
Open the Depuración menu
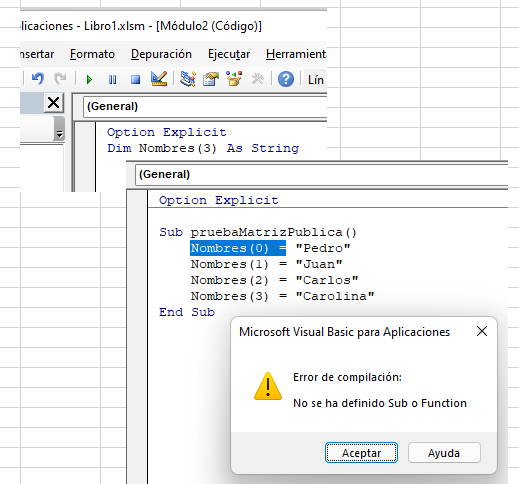point(161,54)
